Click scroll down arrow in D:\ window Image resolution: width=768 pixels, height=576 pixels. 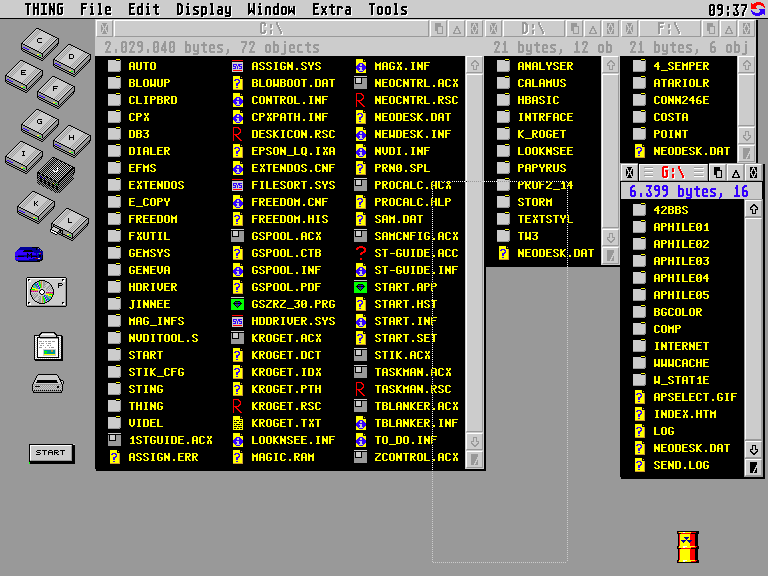[x=611, y=238]
